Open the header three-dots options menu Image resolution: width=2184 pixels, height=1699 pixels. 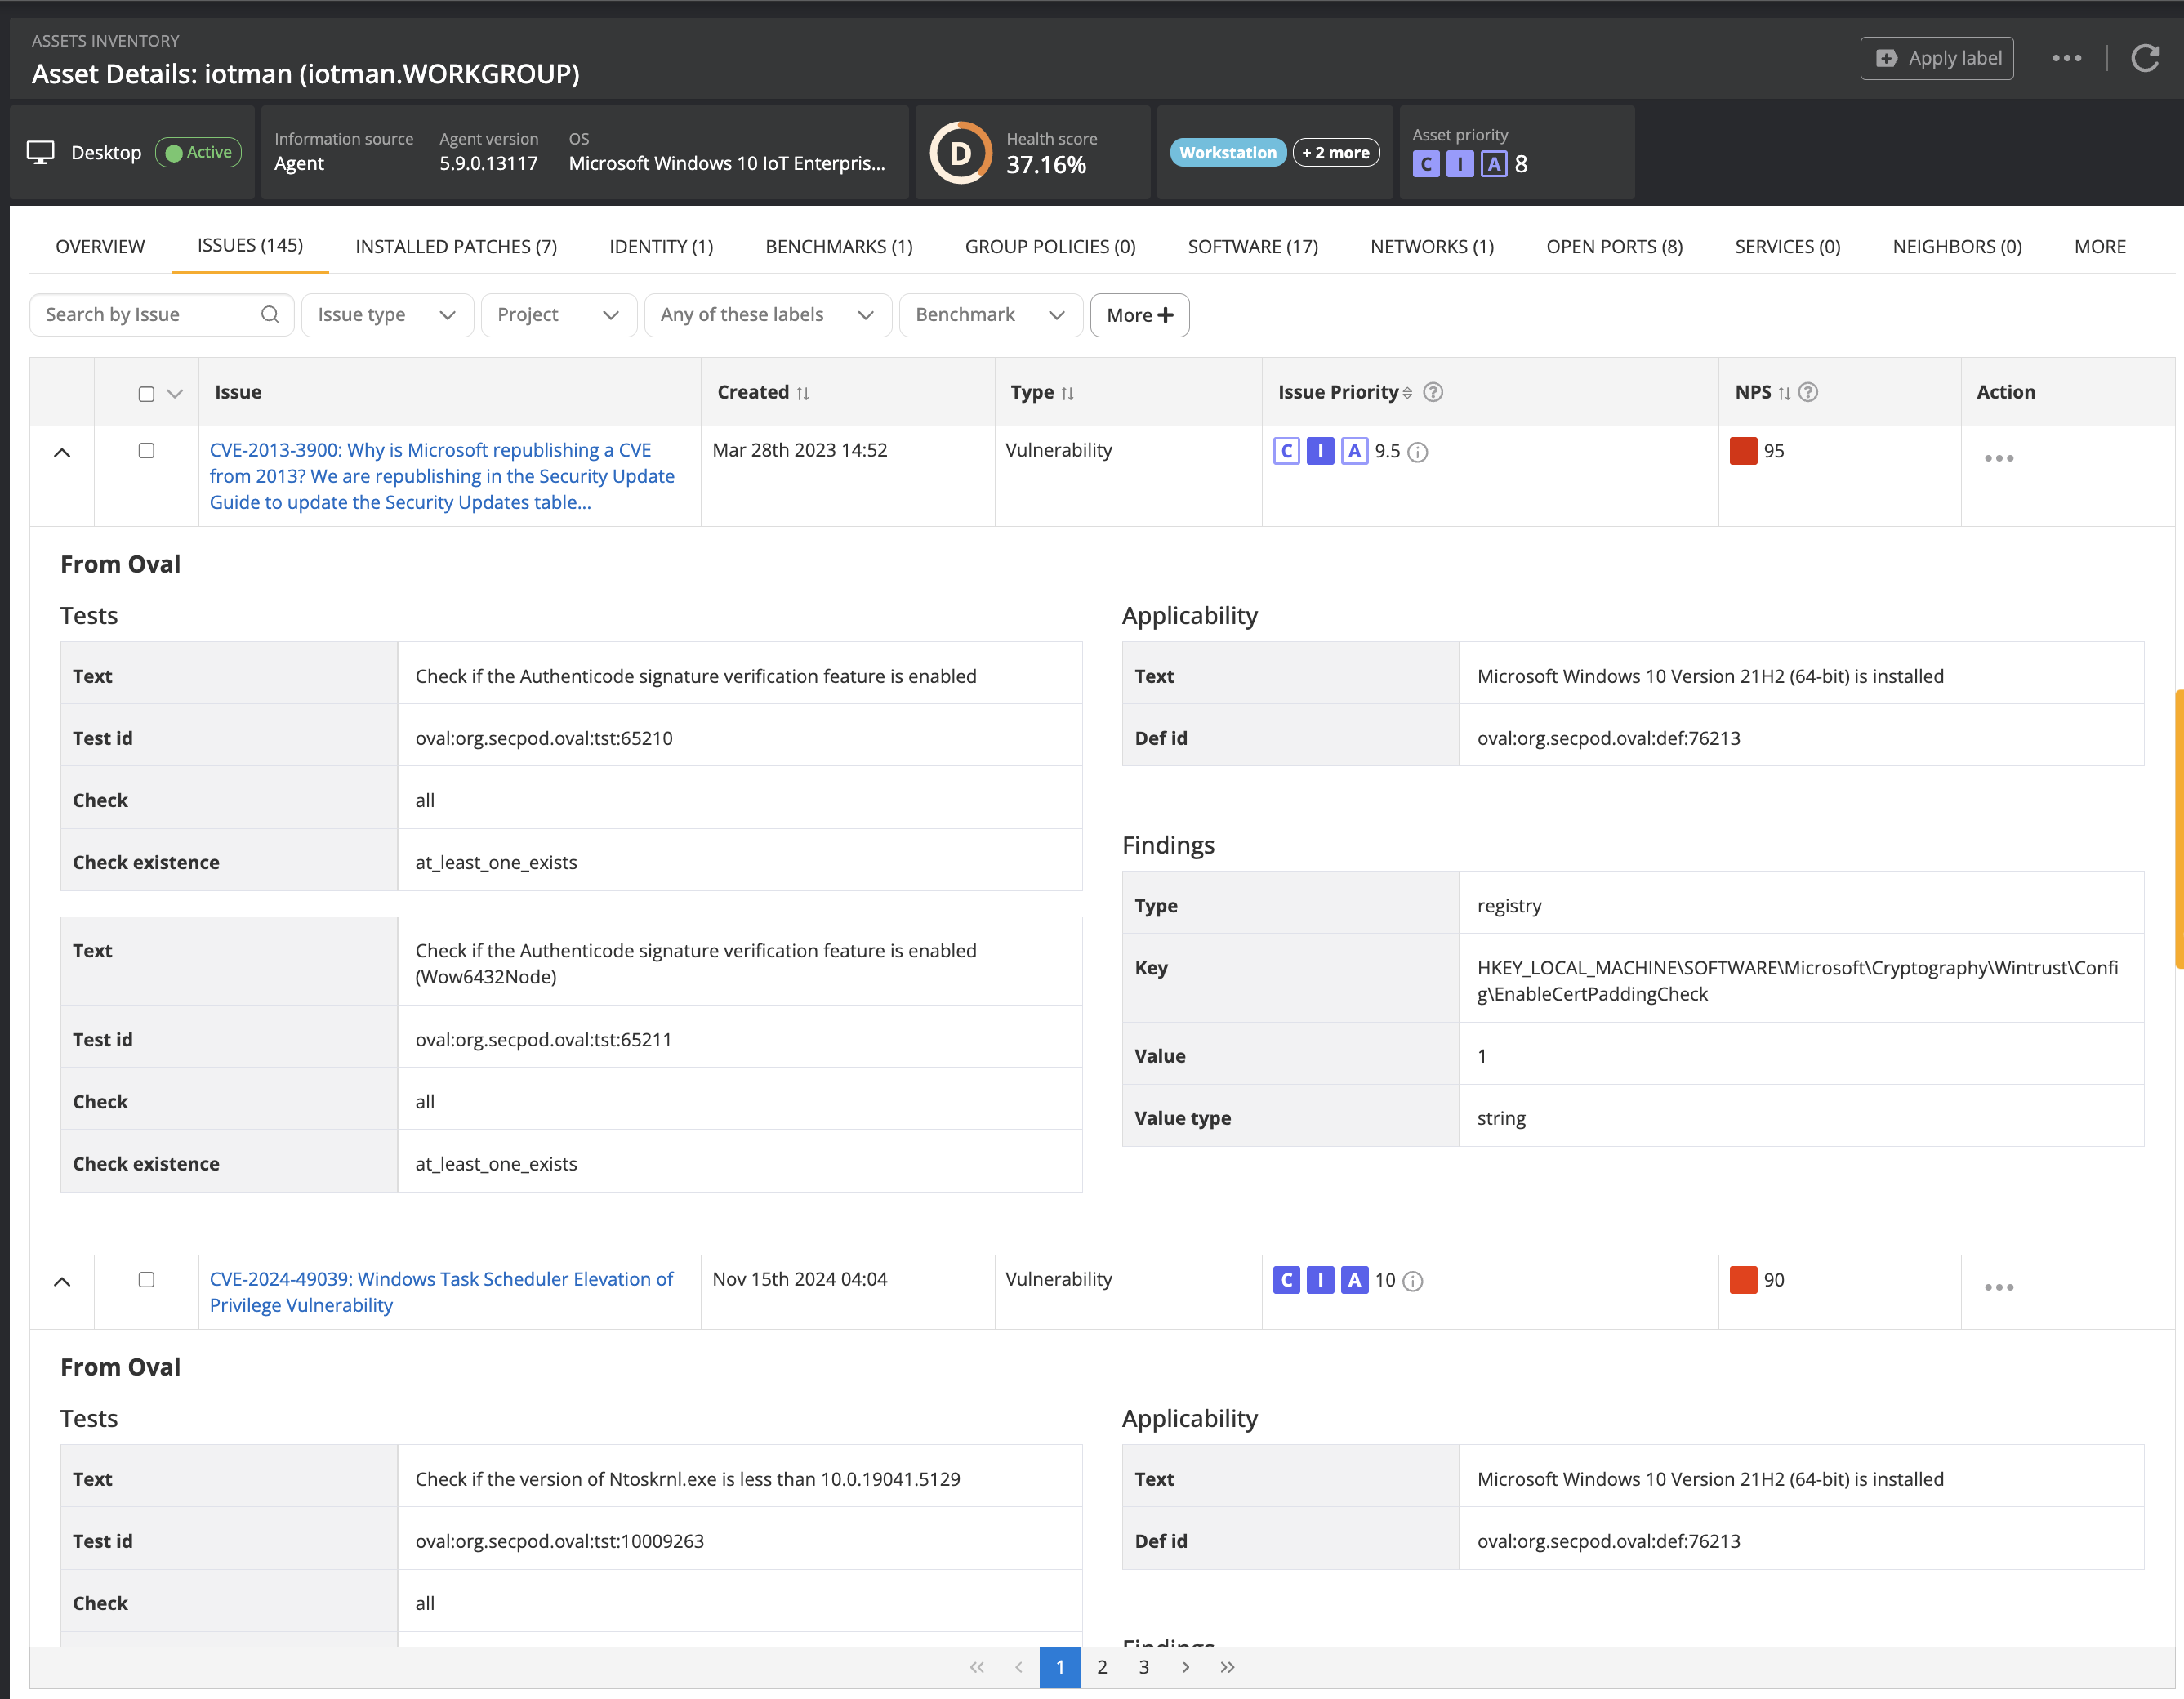pyautogui.click(x=2066, y=58)
